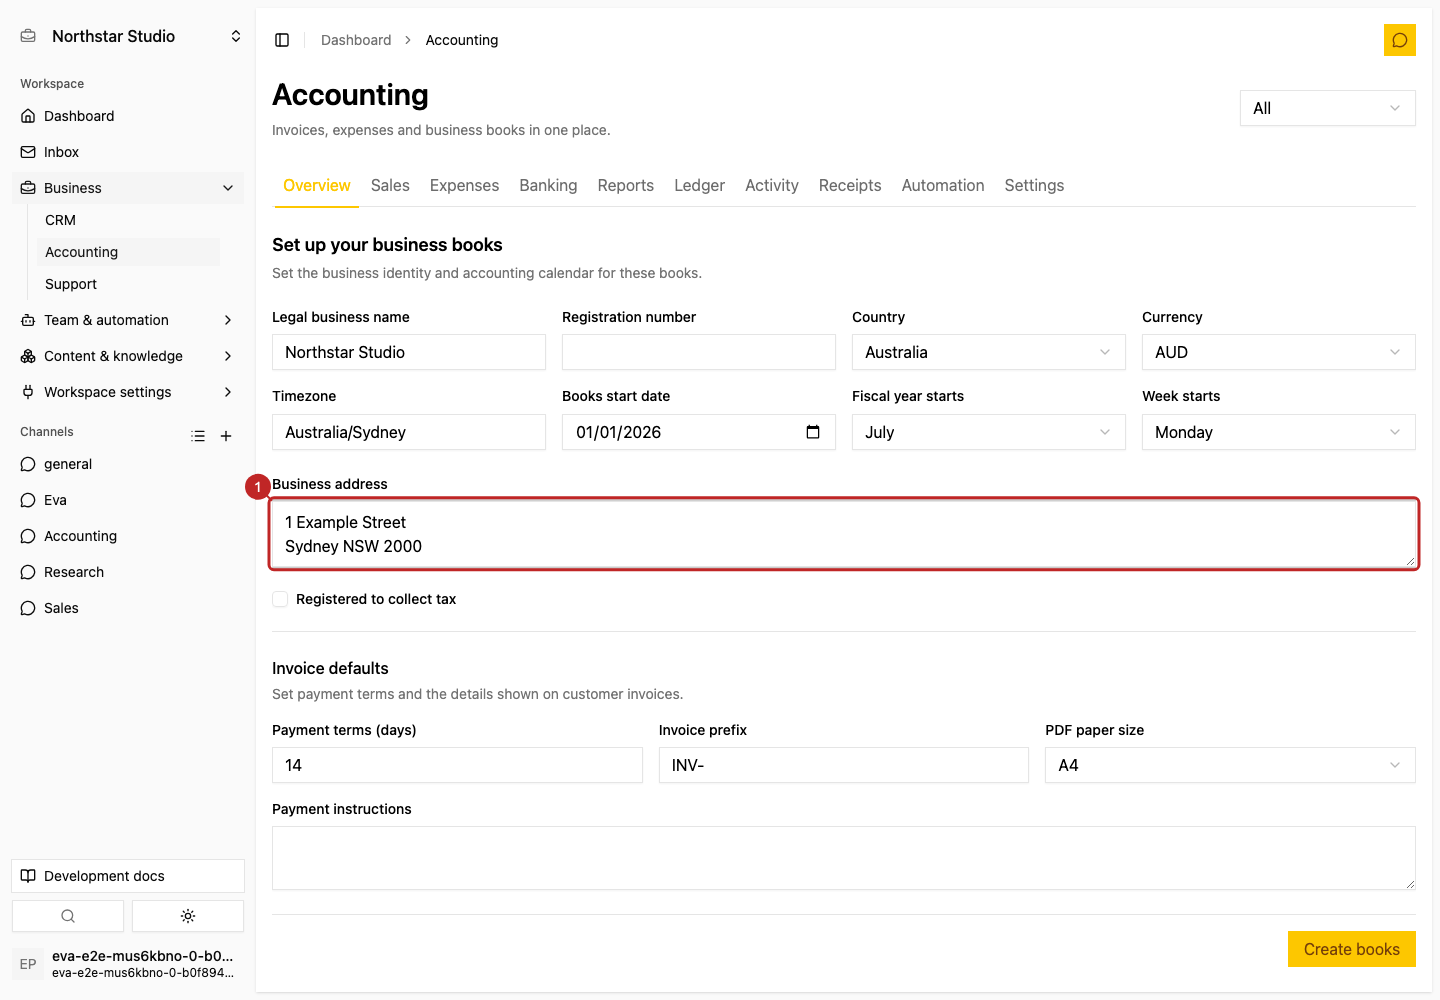Collapse the Business section chevron
The image size is (1440, 1000).
pos(228,188)
